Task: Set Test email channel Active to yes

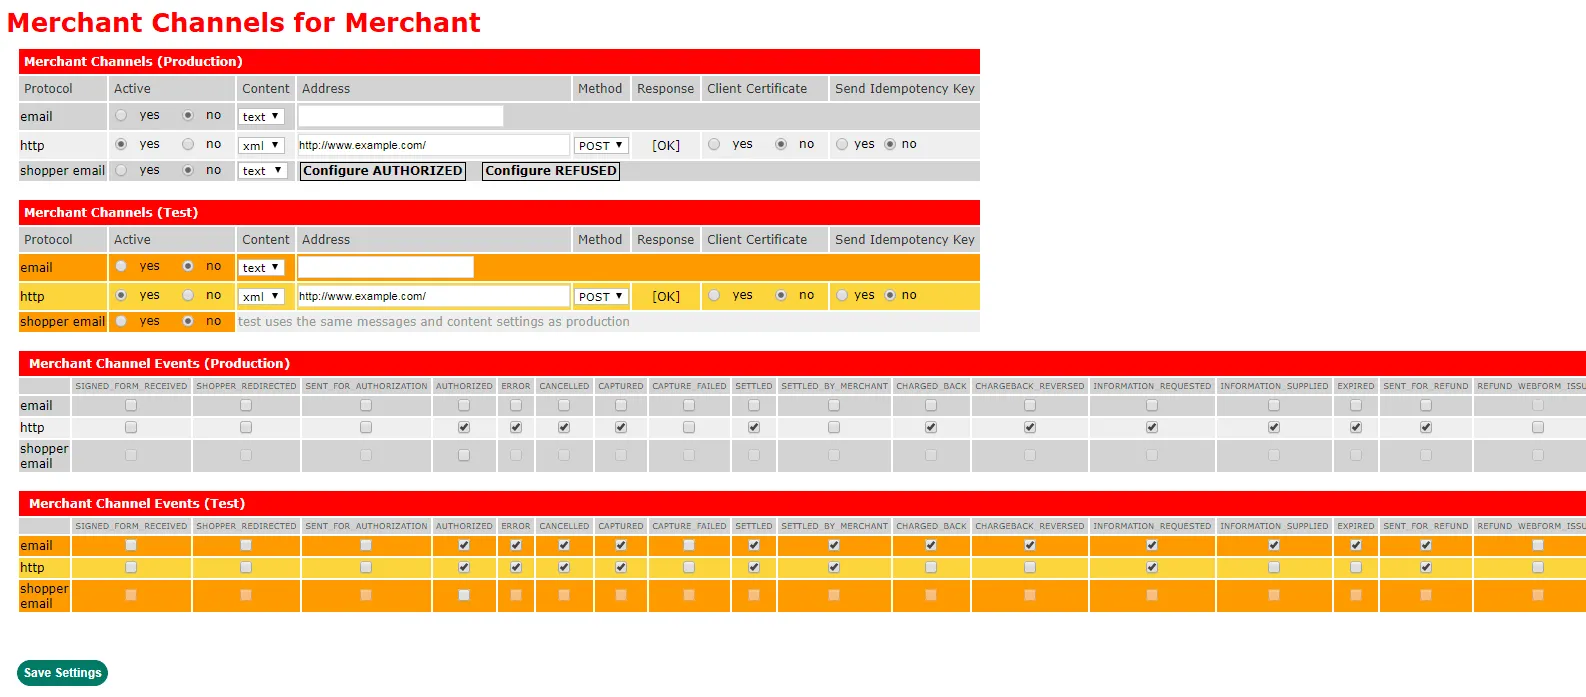Action: pos(121,266)
